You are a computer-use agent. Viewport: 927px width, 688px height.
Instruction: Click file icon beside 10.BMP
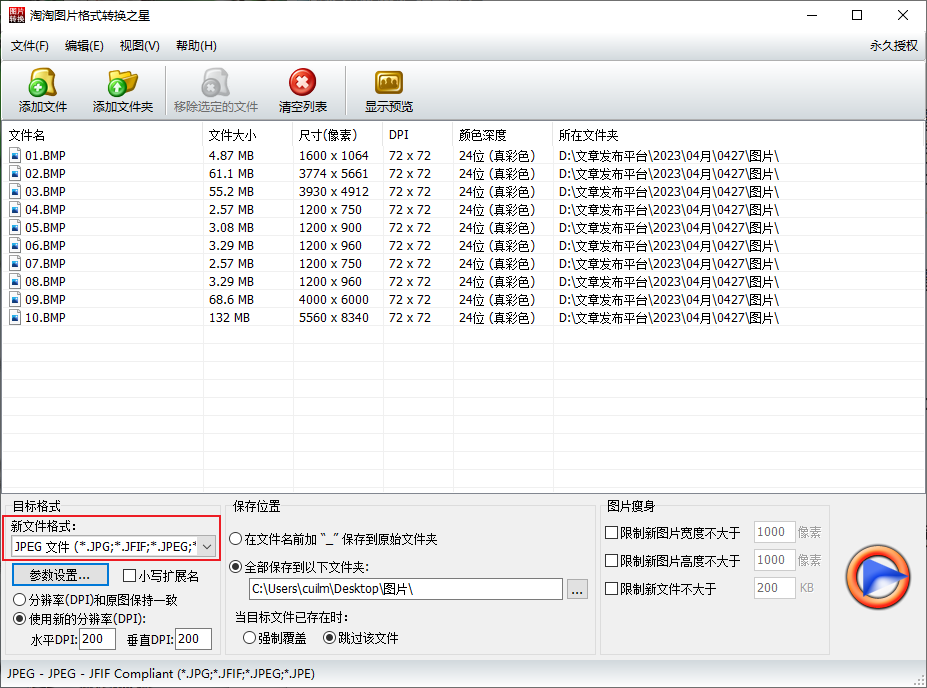[x=15, y=318]
